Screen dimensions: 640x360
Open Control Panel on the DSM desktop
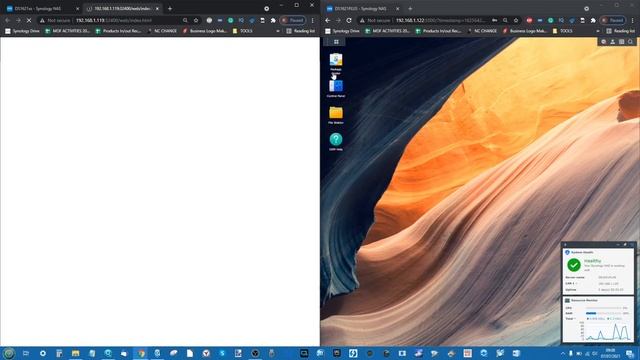336,88
